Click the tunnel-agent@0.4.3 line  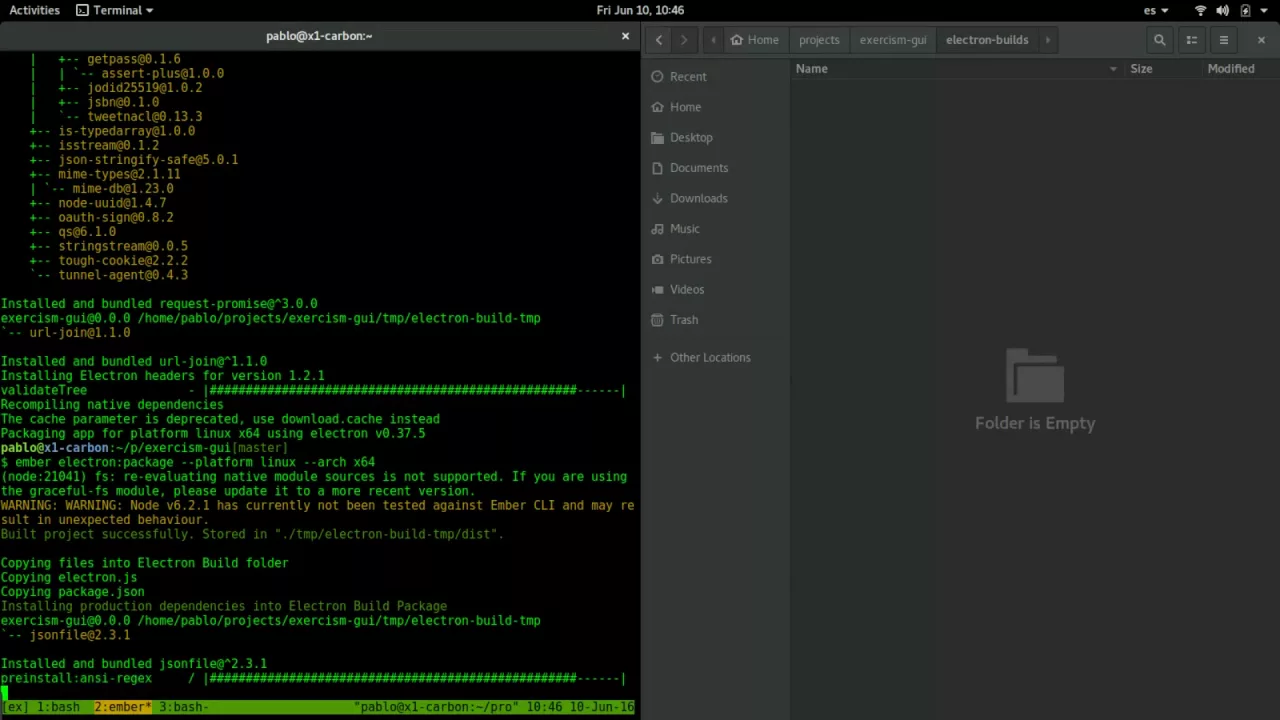(x=123, y=275)
